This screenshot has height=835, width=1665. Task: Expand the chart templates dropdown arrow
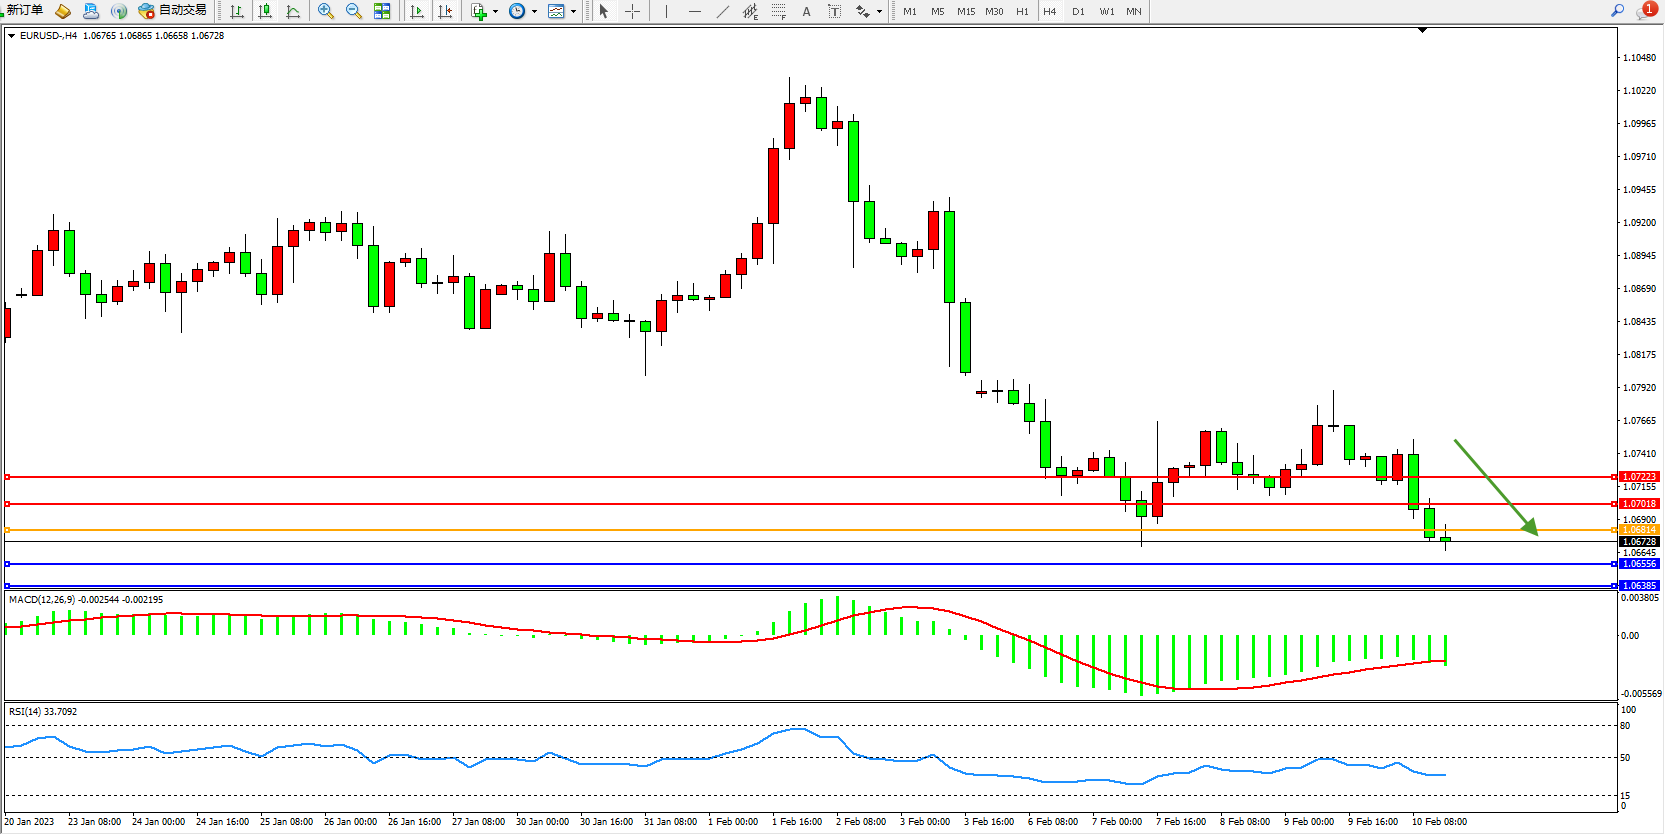coord(573,12)
